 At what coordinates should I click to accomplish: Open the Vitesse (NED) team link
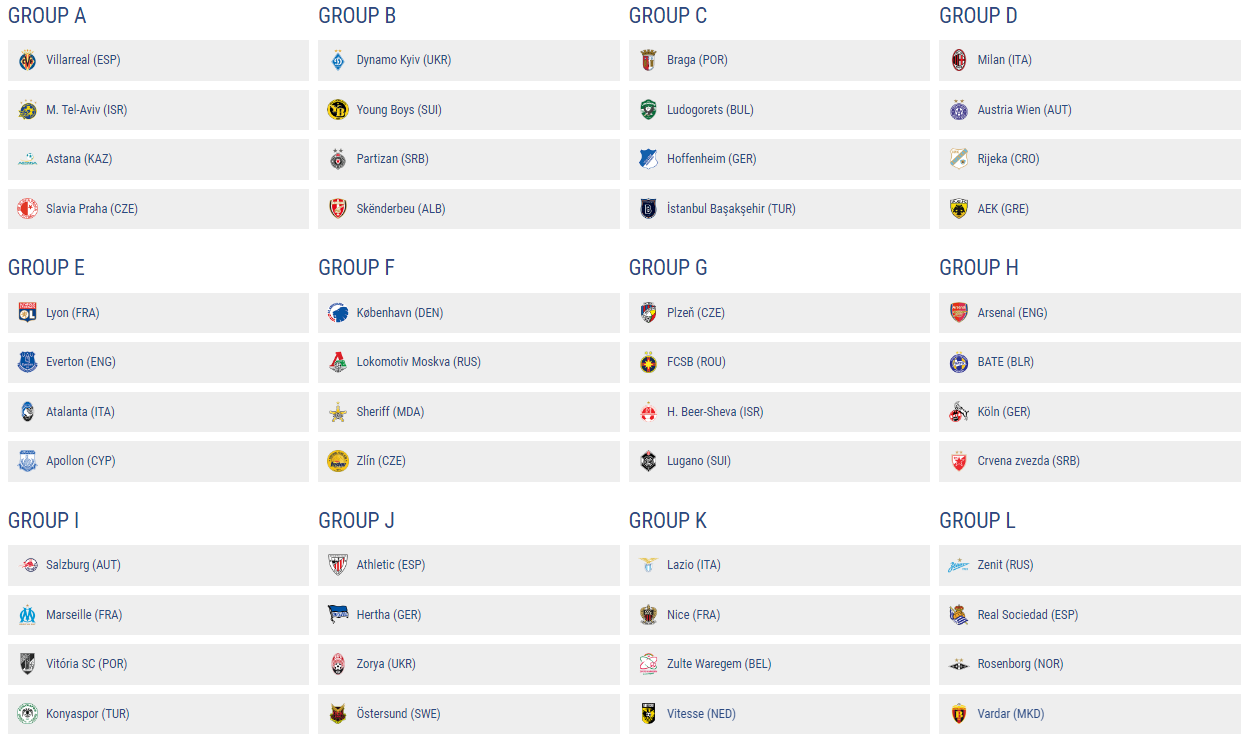coord(701,714)
